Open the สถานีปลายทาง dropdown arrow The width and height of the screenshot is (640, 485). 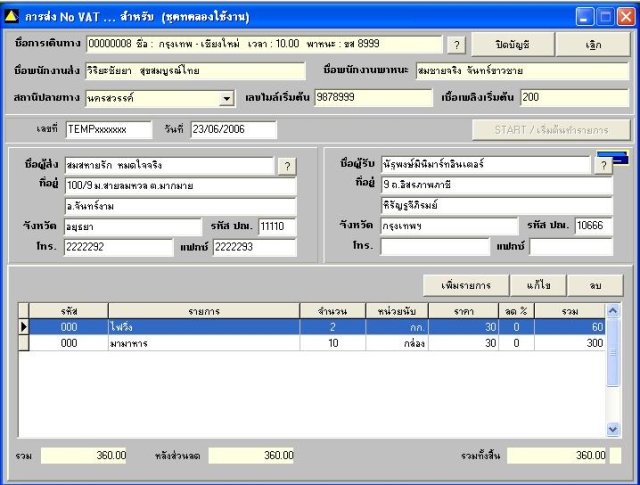pos(226,98)
